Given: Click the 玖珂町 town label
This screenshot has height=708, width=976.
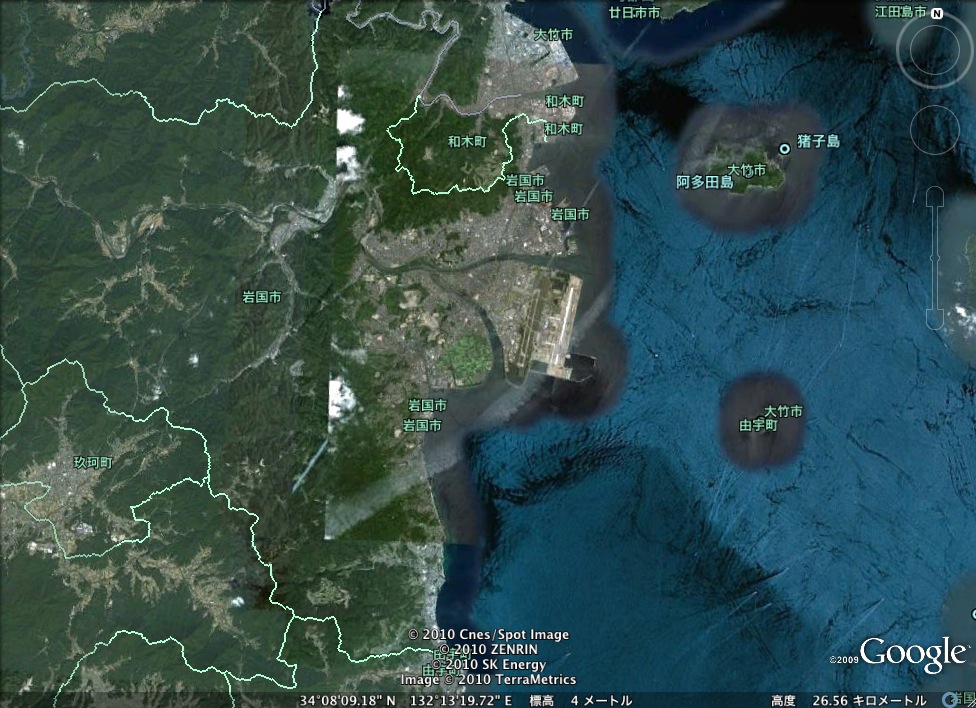Looking at the screenshot, I should point(93,463).
